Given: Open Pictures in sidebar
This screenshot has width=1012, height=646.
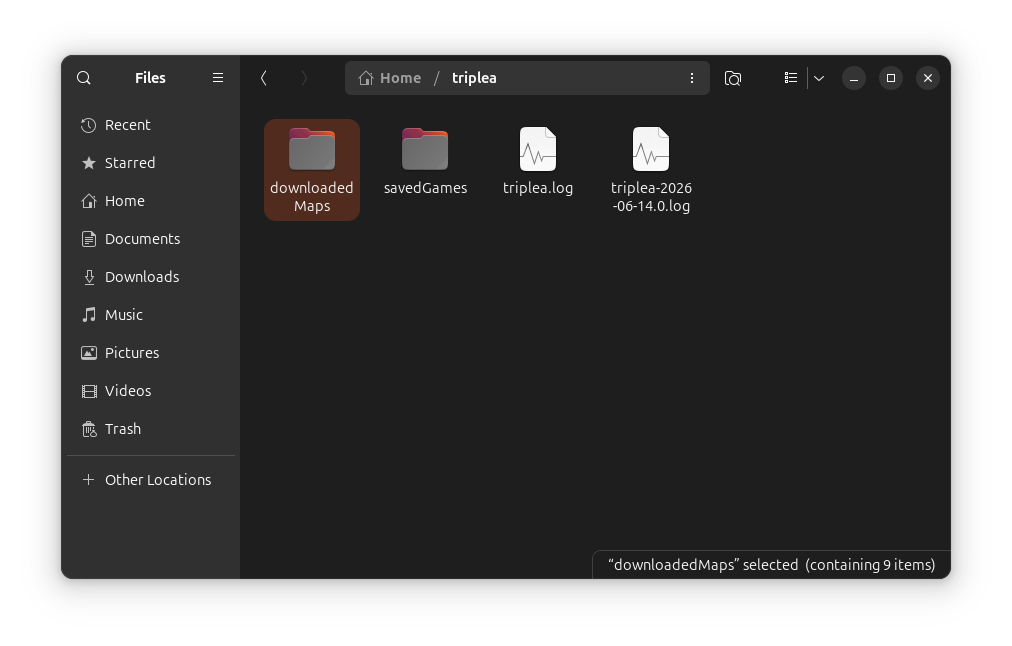Looking at the screenshot, I should (x=151, y=353).
